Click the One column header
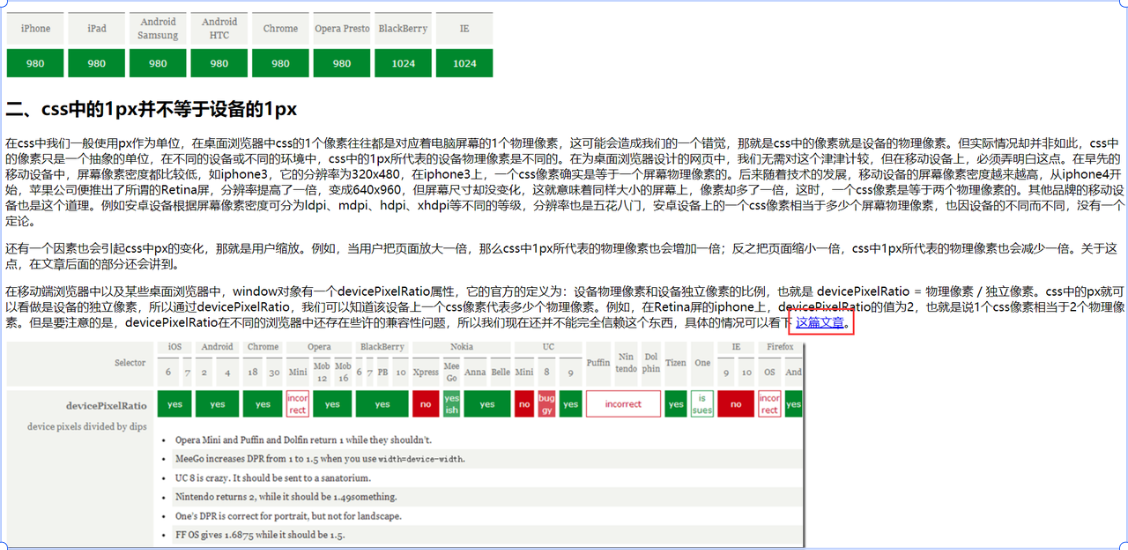 [702, 363]
